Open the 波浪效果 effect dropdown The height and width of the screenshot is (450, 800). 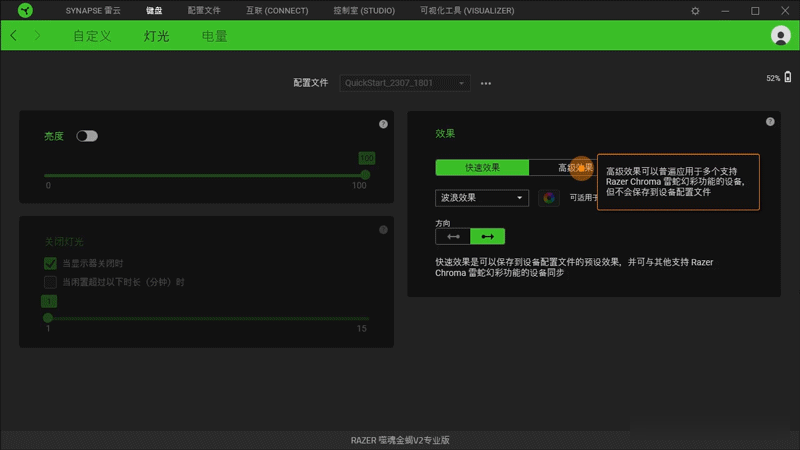click(x=482, y=198)
